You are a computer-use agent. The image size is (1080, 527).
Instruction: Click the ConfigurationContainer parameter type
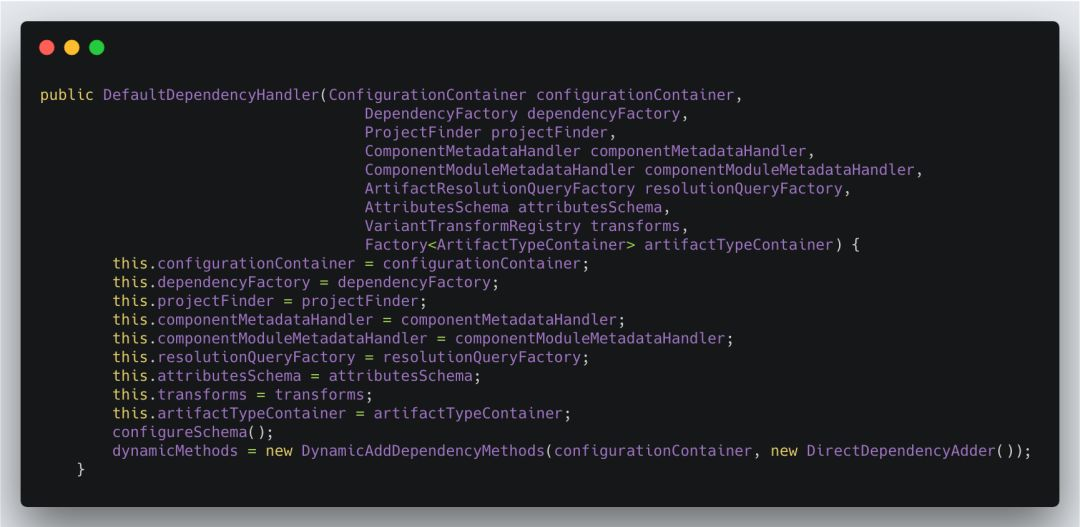coord(427,95)
